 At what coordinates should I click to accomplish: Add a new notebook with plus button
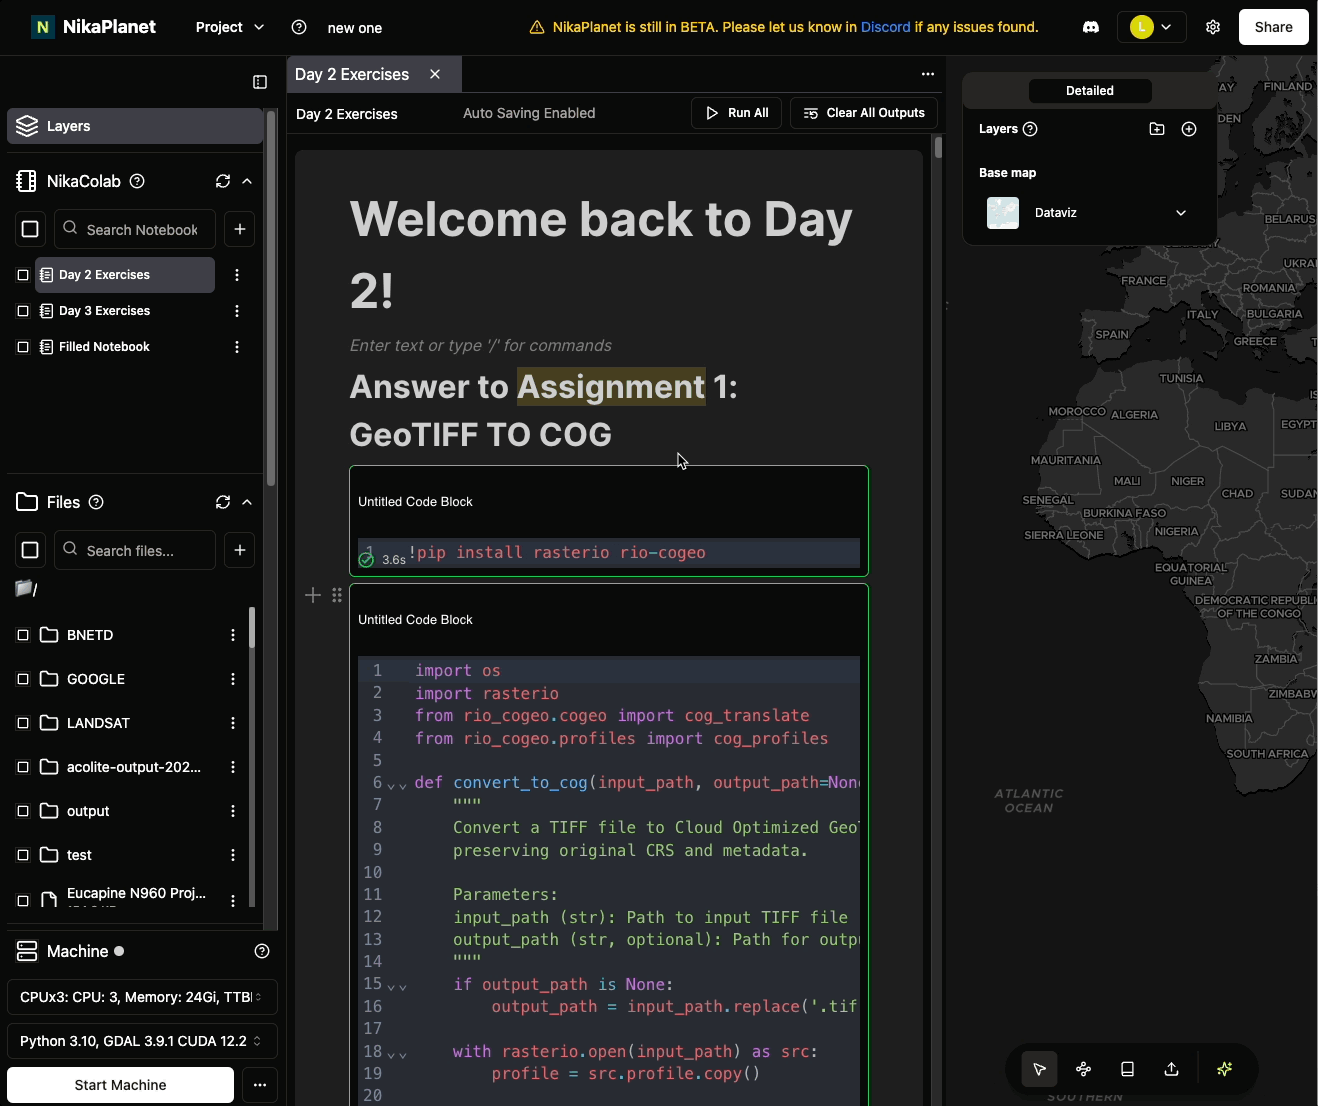click(240, 229)
